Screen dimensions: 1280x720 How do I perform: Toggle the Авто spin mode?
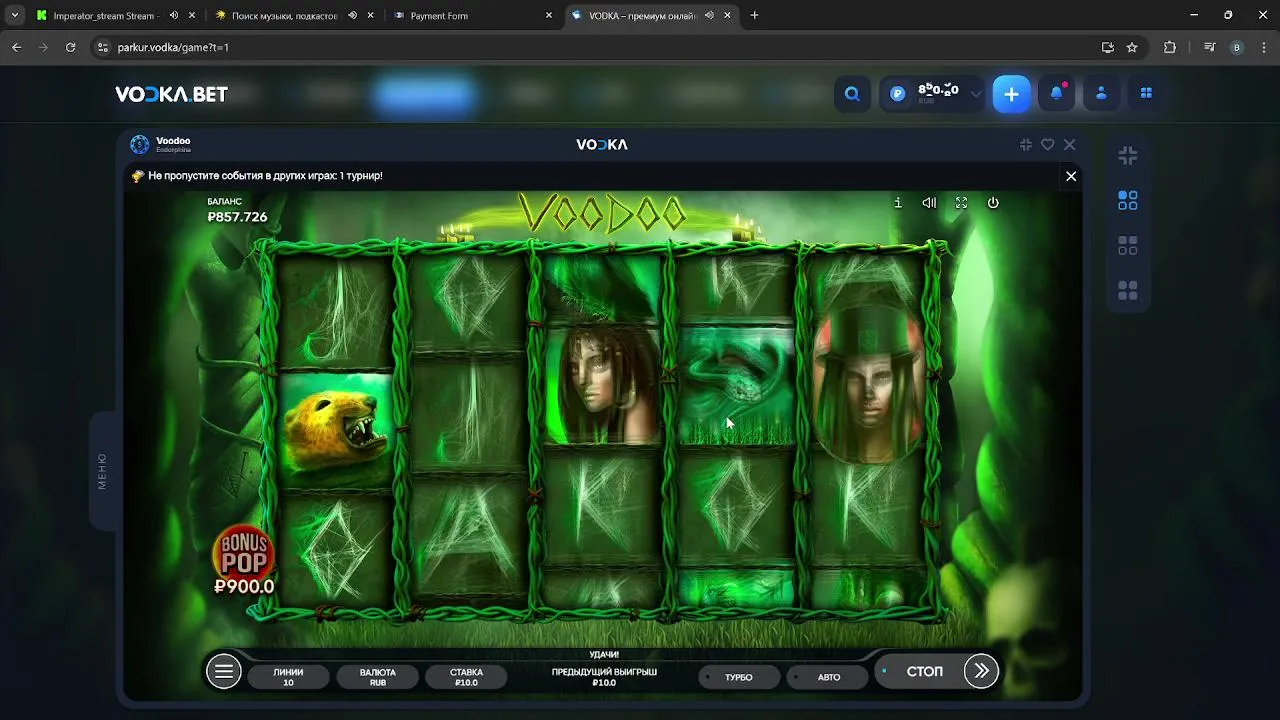coord(829,677)
